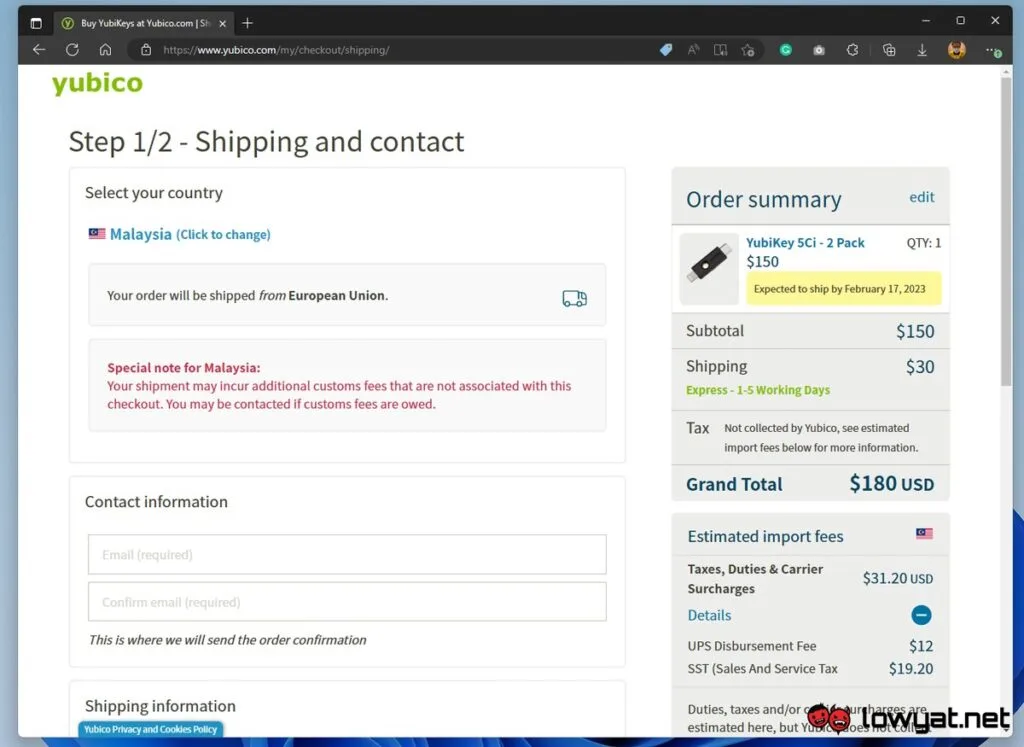Open the shopping price tag icon

point(665,50)
